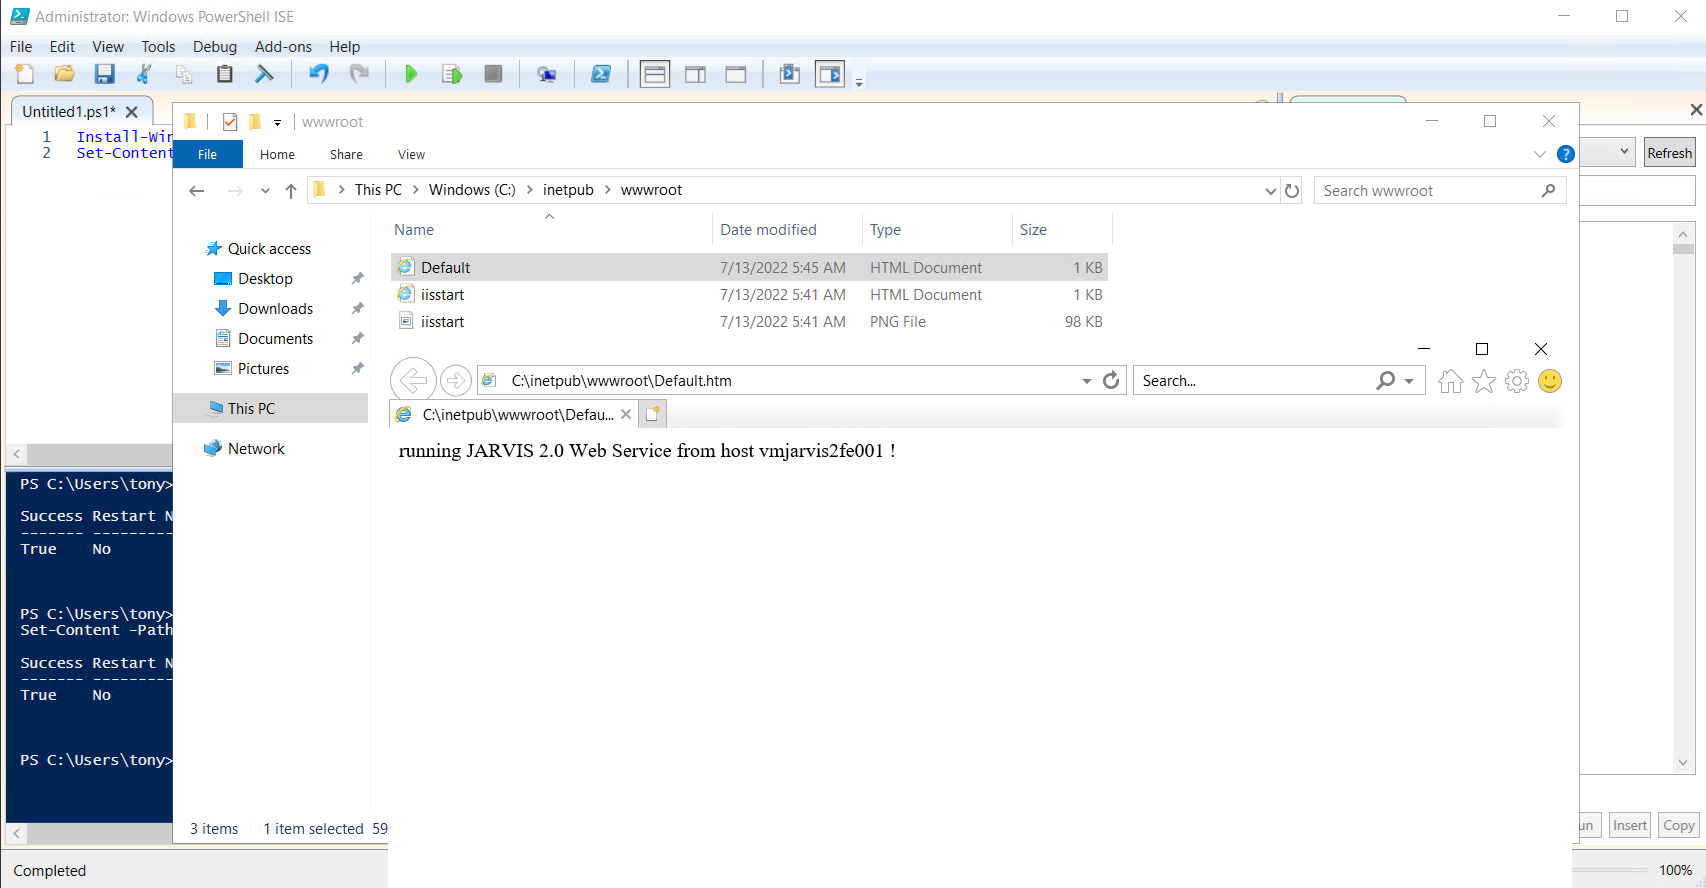Viewport: 1706px width, 888px height.
Task: Sort files by Type column
Action: point(885,230)
